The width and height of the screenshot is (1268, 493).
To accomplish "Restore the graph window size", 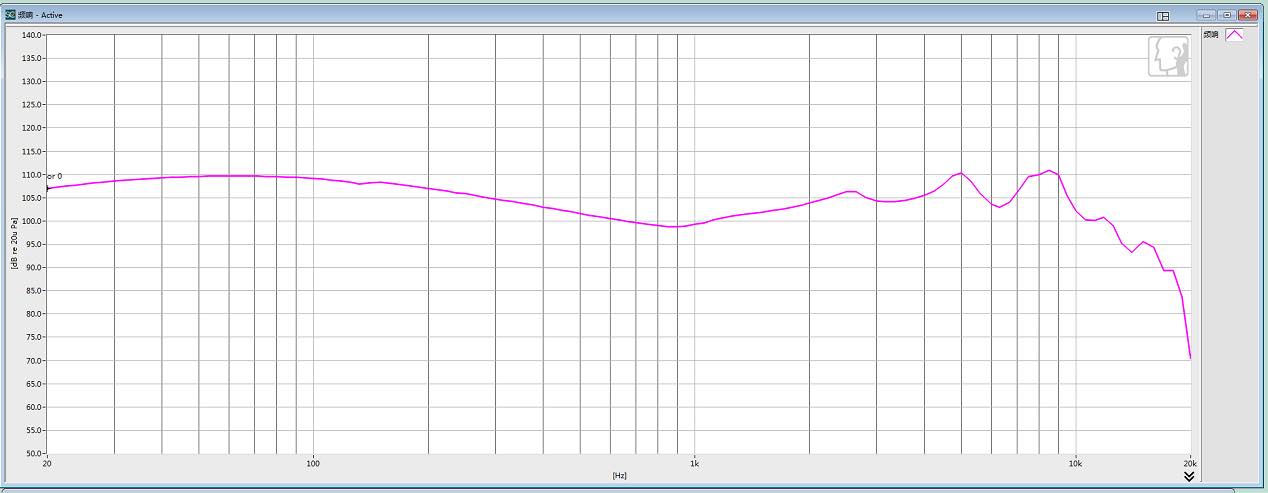I will (1227, 16).
